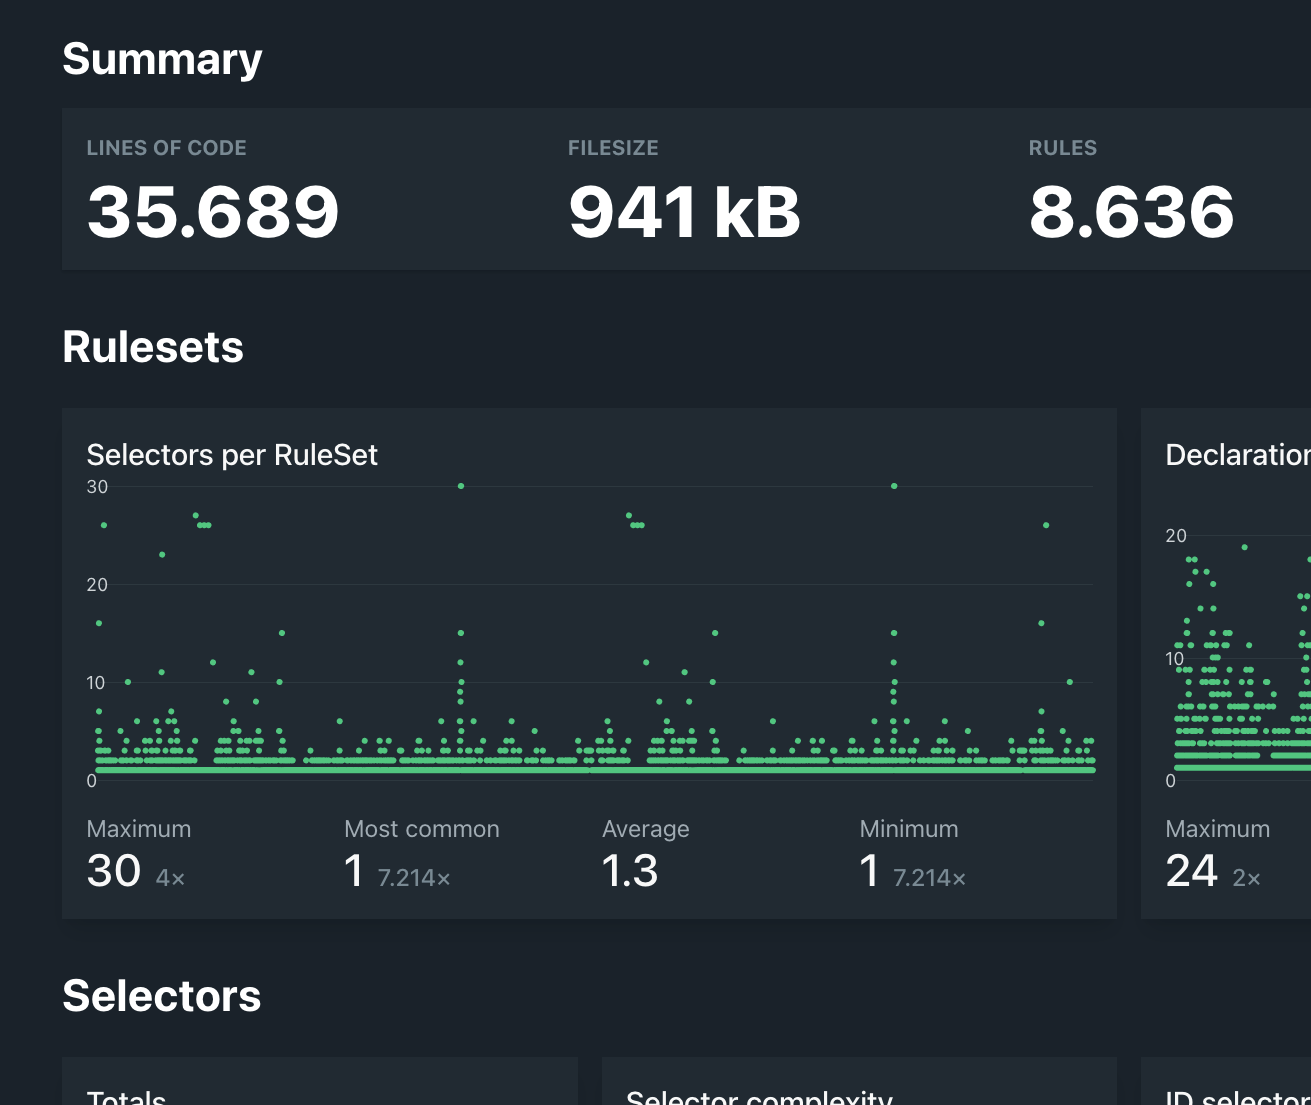Click the highest dot on Selectors per RuleSet chart
Viewport: 1311px width, 1105px height.
460,485
